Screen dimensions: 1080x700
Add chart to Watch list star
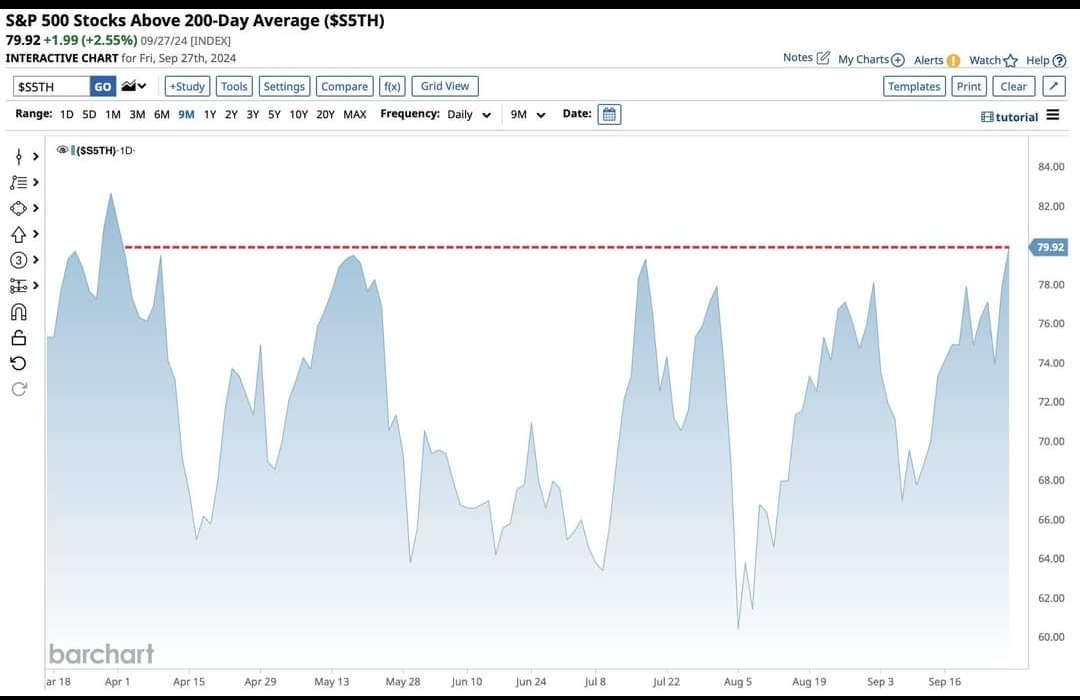pyautogui.click(x=1010, y=60)
